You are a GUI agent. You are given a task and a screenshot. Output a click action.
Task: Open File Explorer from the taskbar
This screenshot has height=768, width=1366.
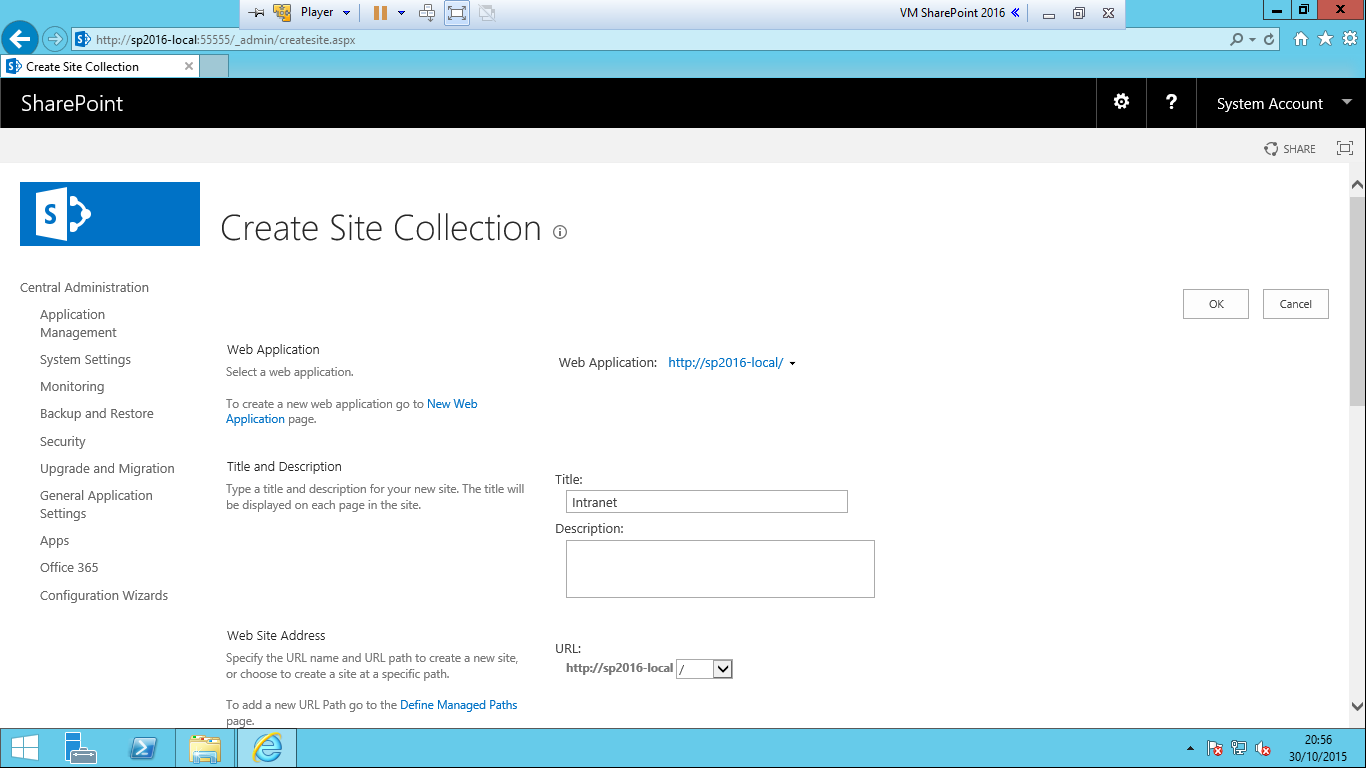point(205,748)
